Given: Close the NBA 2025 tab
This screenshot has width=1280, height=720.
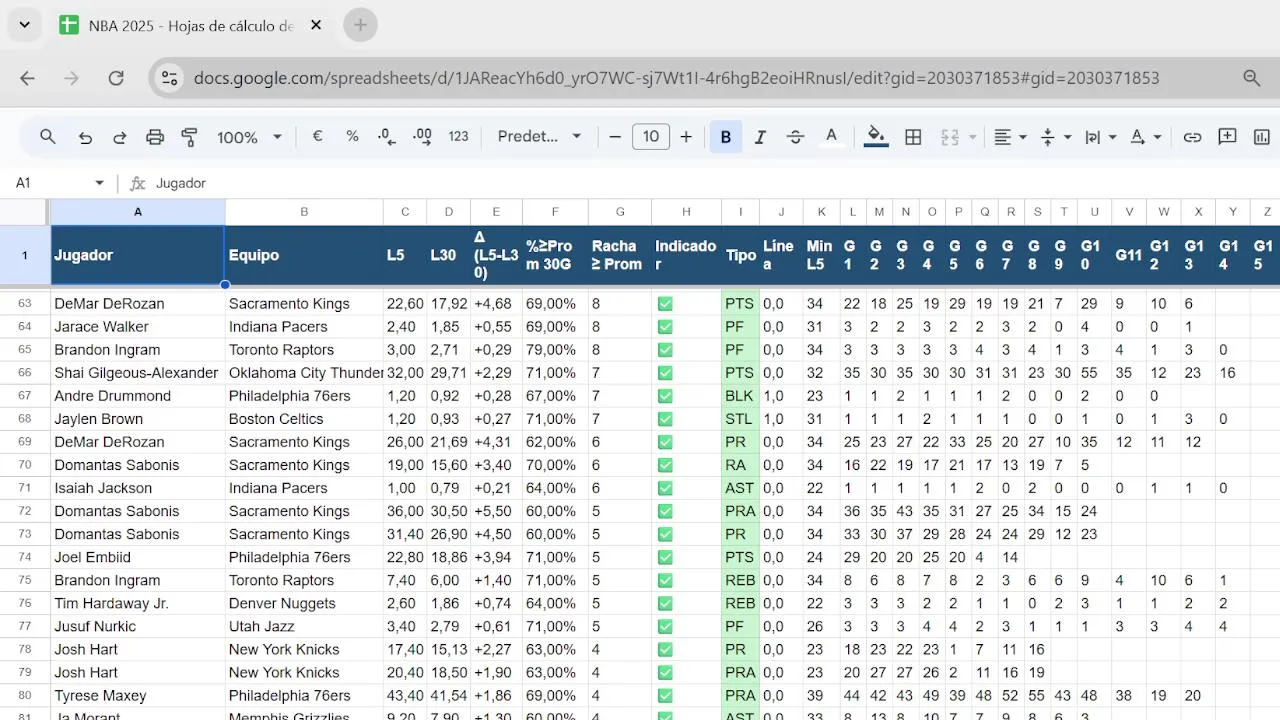Looking at the screenshot, I should 316,25.
